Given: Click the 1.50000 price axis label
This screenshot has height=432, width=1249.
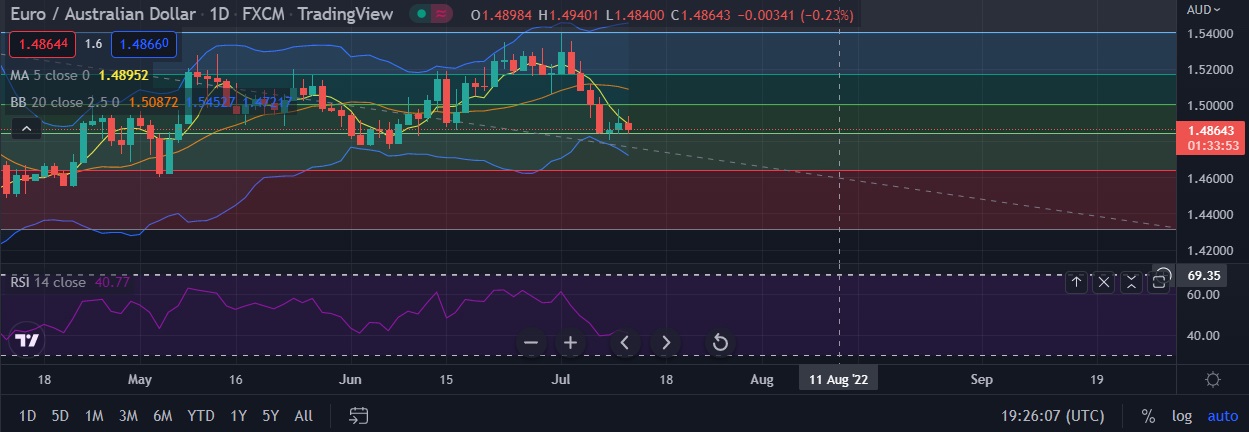Looking at the screenshot, I should [1208, 105].
